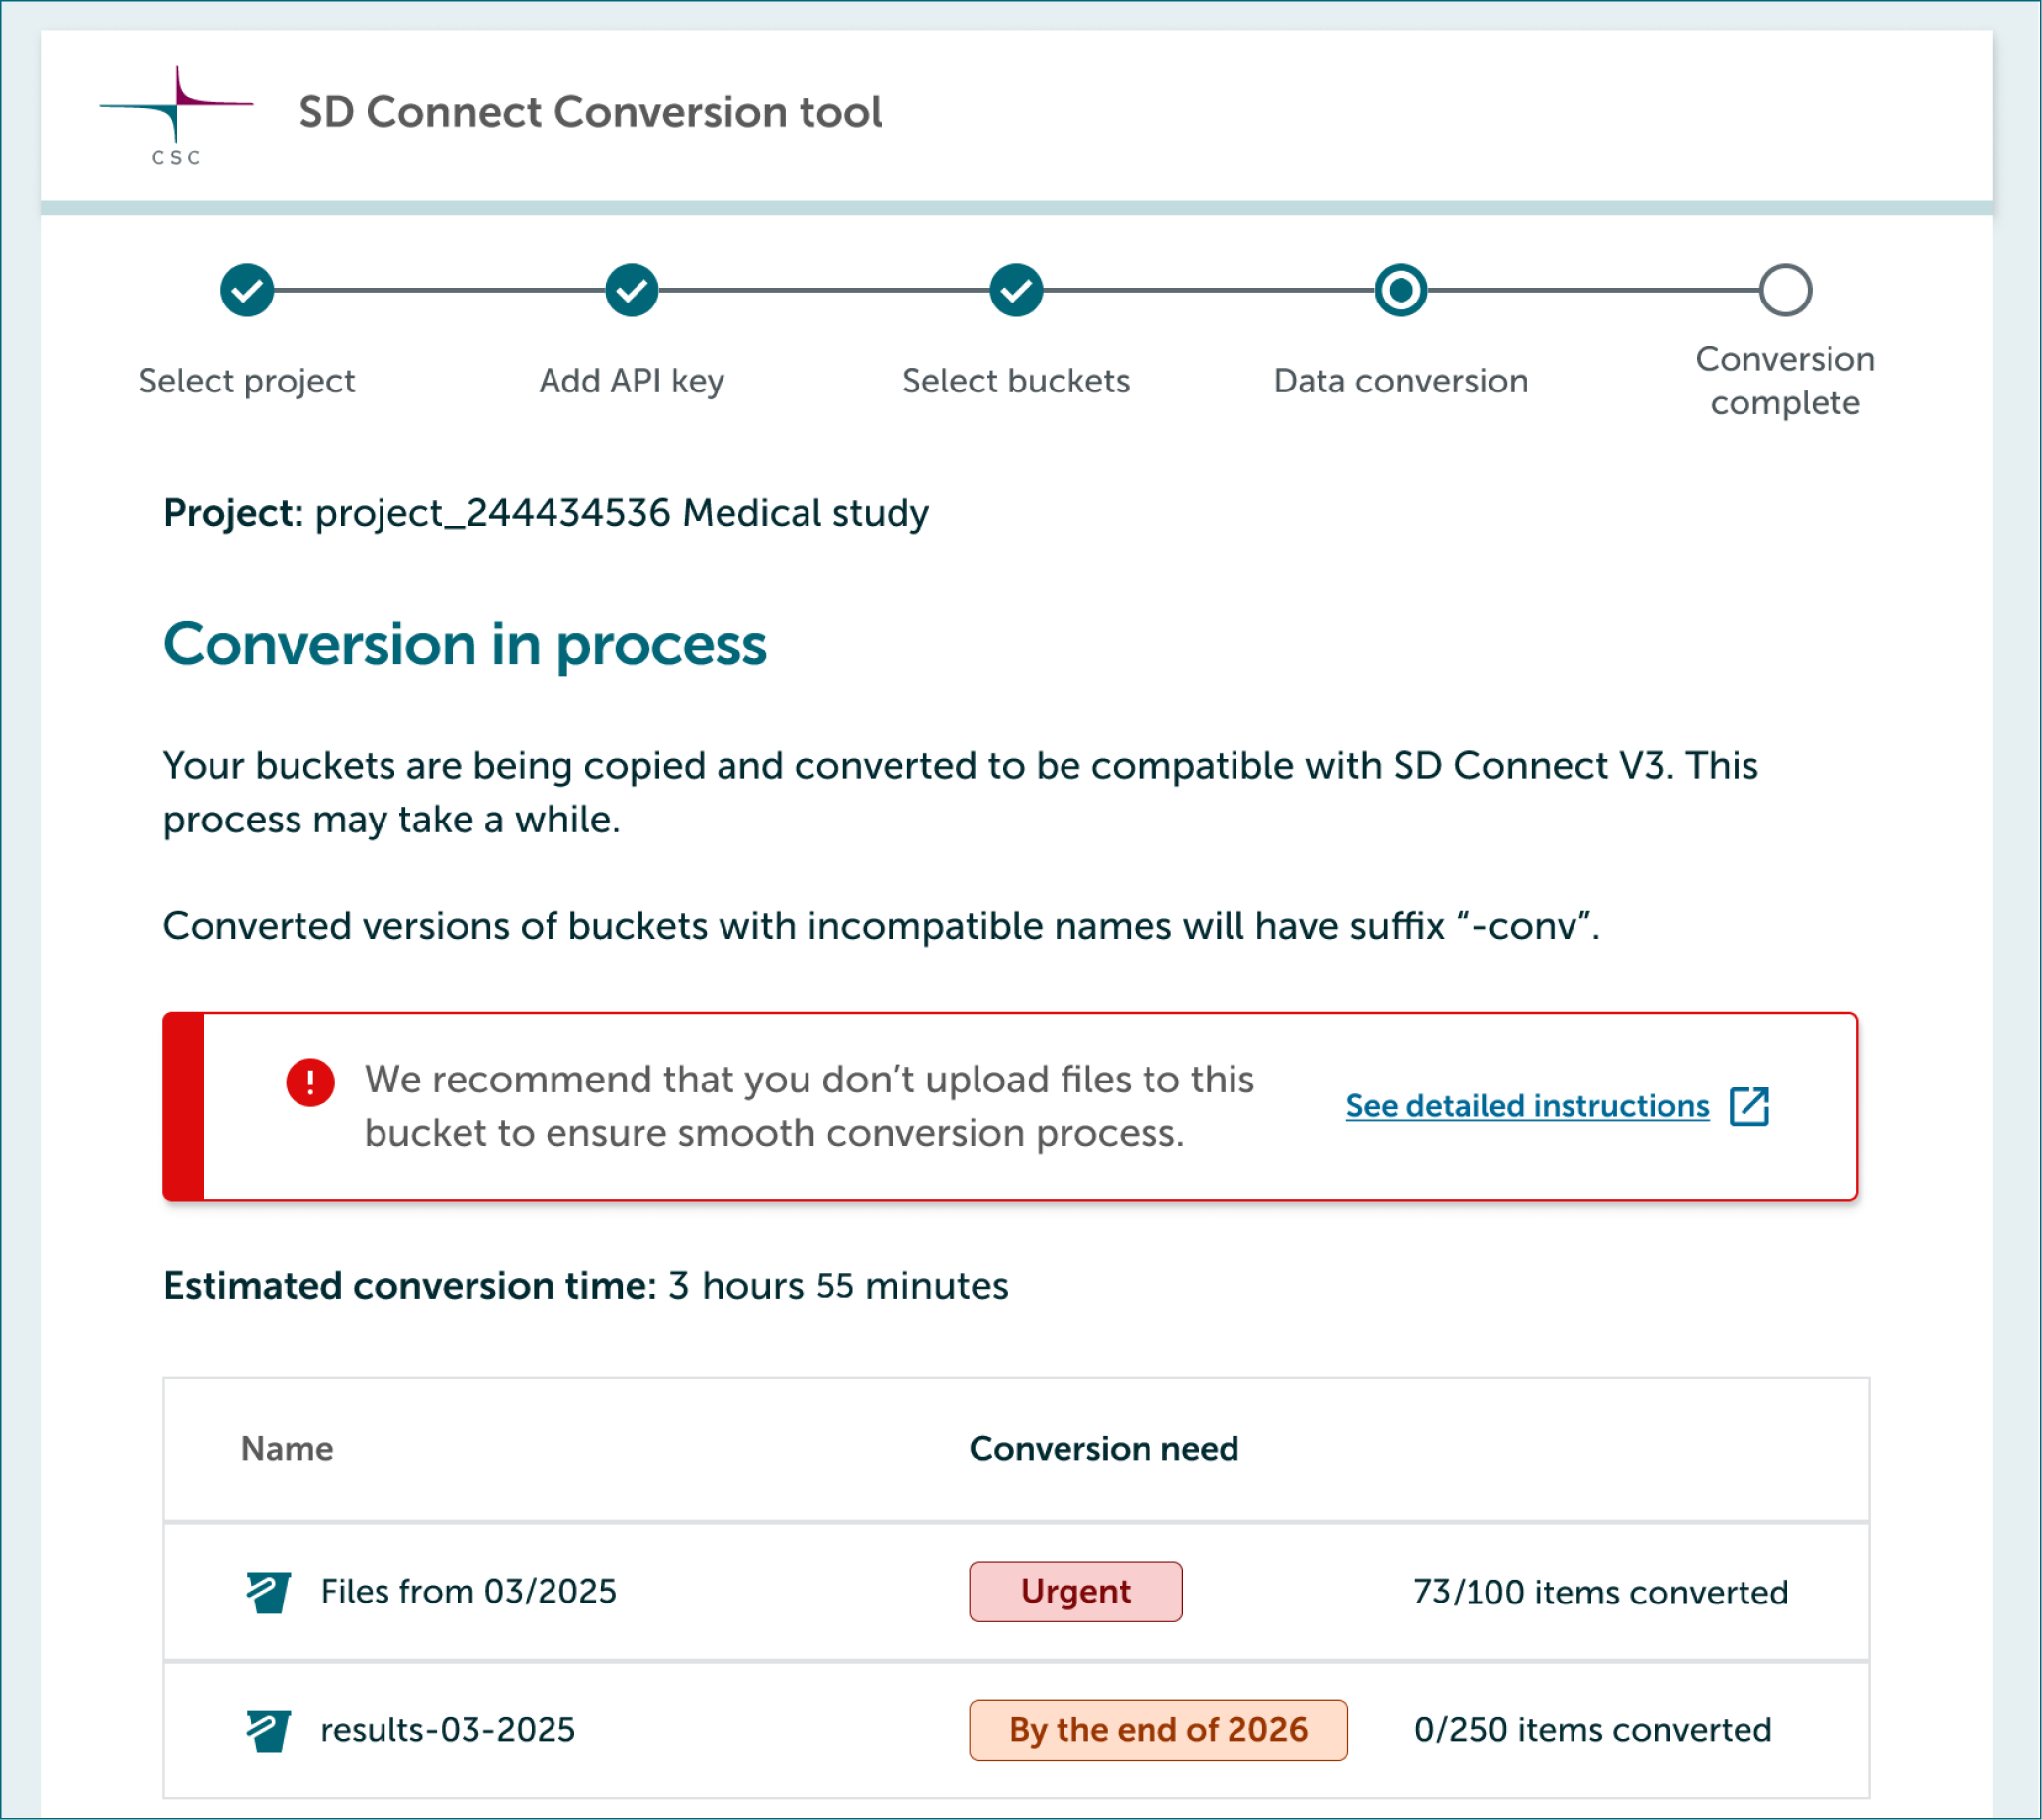Click the external link icon next to instructions
The height and width of the screenshot is (1820, 2042).
[x=1749, y=1106]
